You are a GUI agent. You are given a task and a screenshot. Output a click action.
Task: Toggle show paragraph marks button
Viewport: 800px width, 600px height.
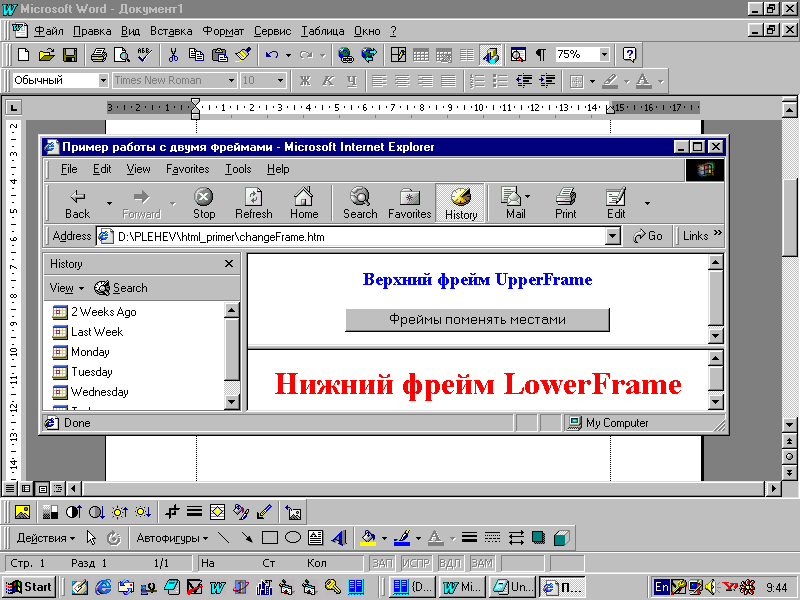(x=541, y=55)
